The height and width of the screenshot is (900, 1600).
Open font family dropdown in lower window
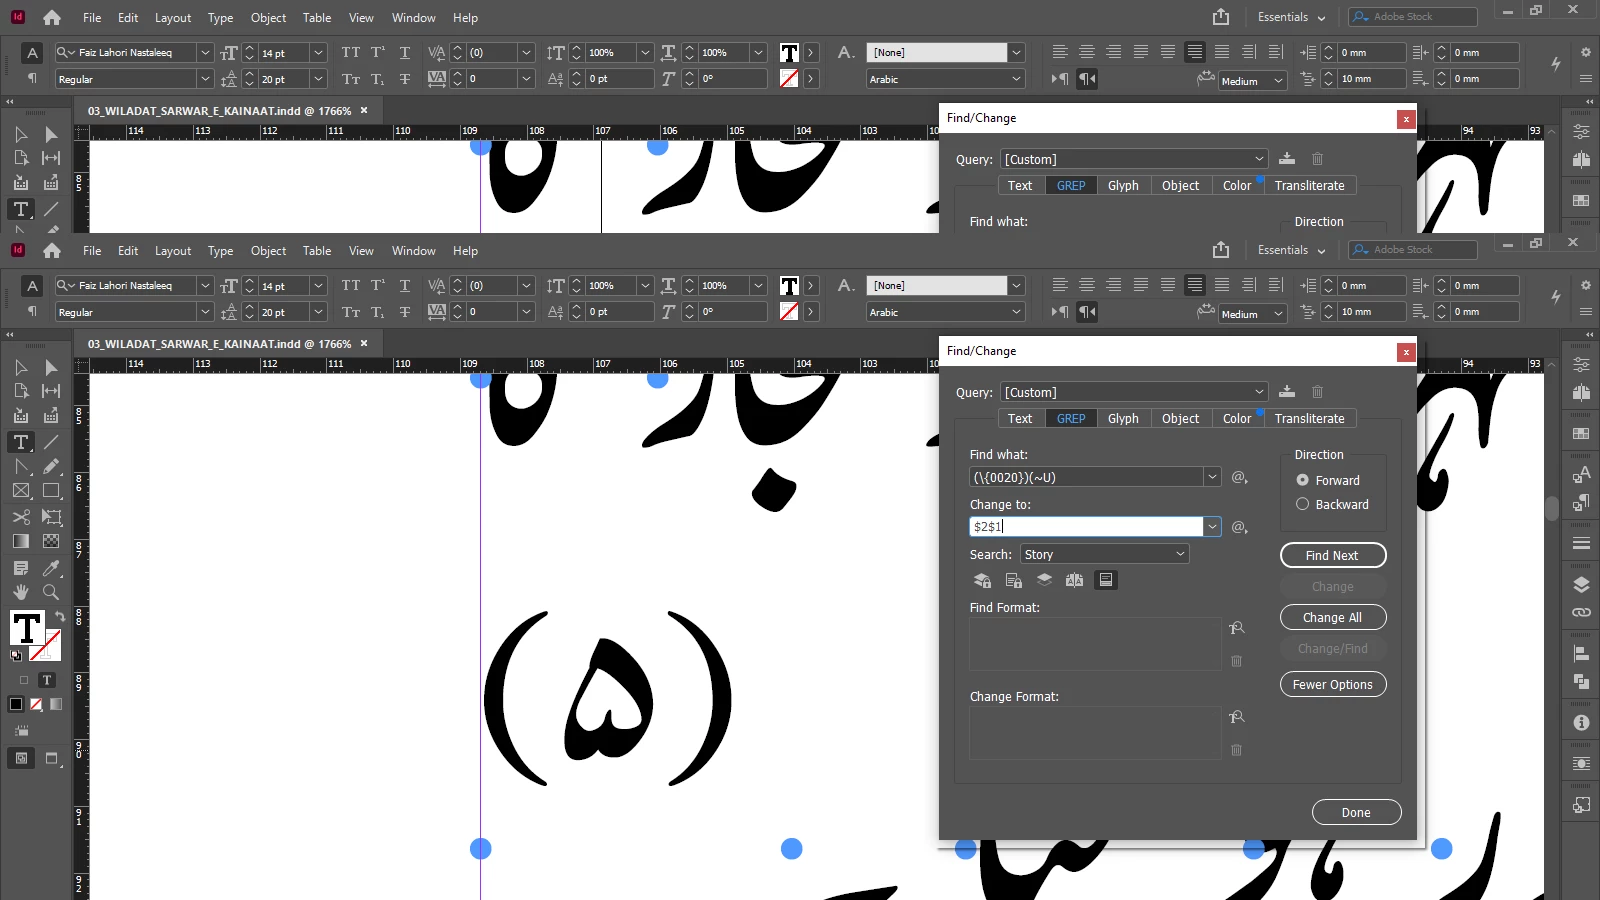point(205,285)
